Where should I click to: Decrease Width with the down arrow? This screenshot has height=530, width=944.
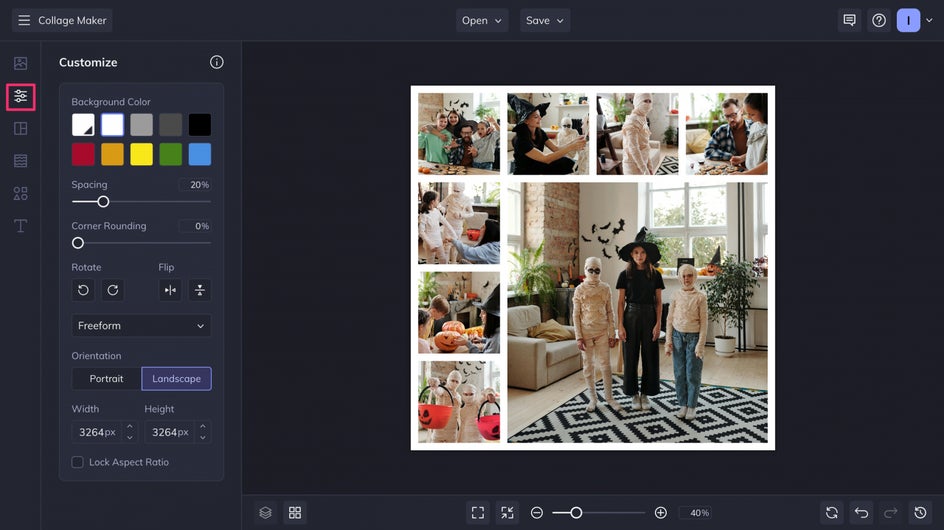(129, 438)
